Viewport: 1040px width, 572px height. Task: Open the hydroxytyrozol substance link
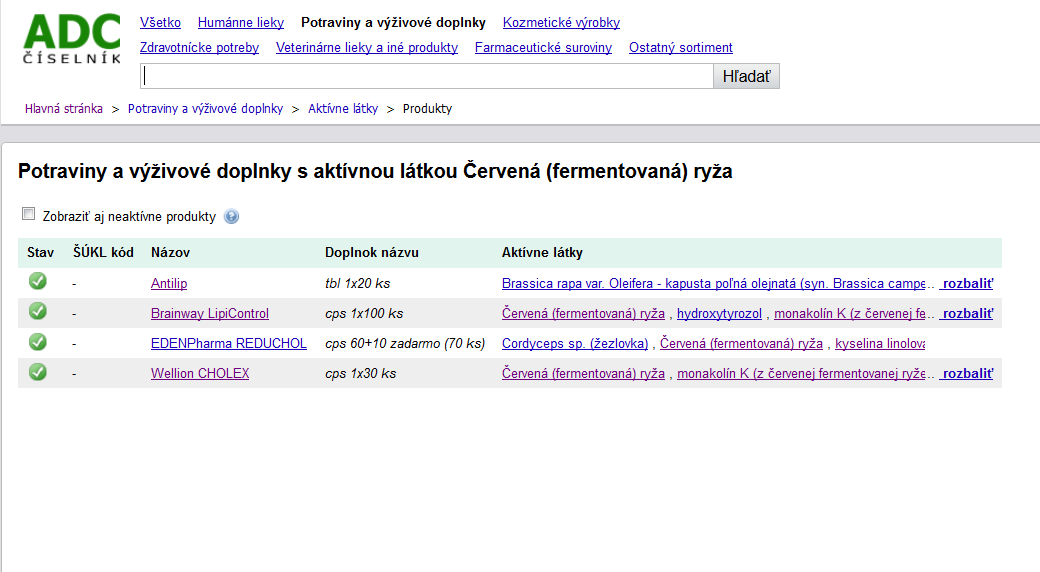[719, 313]
